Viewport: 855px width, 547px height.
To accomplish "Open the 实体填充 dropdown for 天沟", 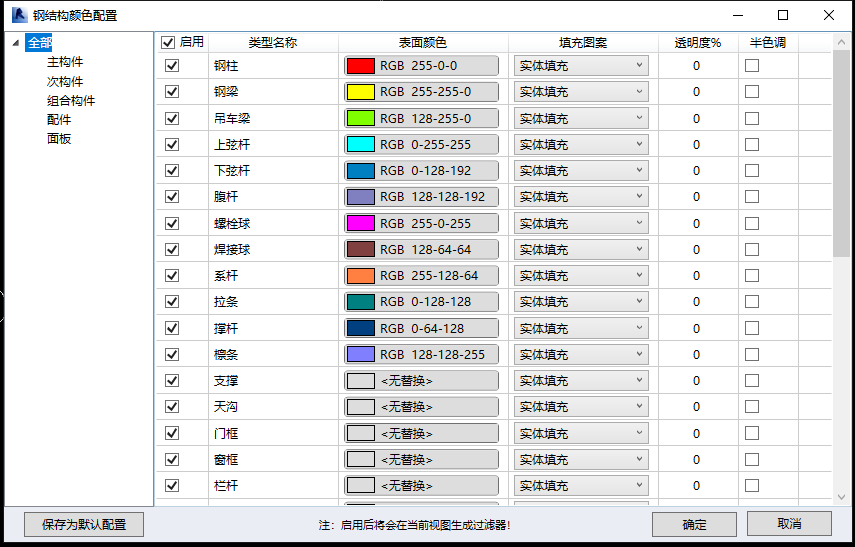I will pos(581,406).
